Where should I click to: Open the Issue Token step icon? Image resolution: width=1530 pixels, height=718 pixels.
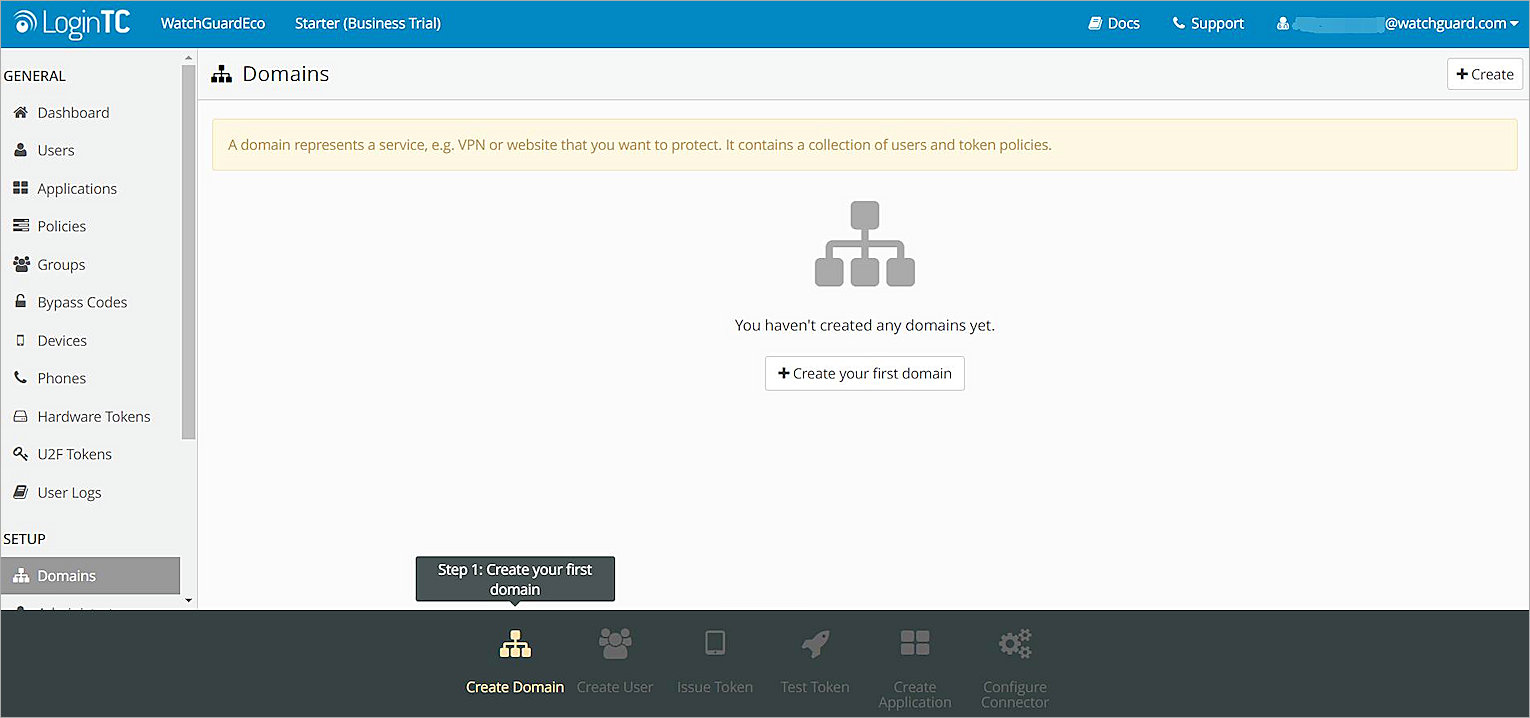coord(715,644)
